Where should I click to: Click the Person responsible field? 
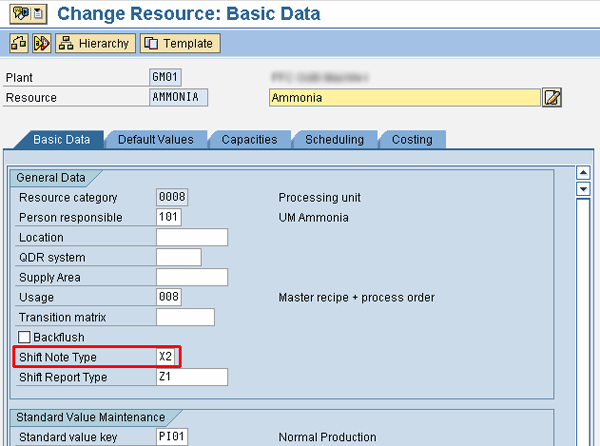click(169, 217)
